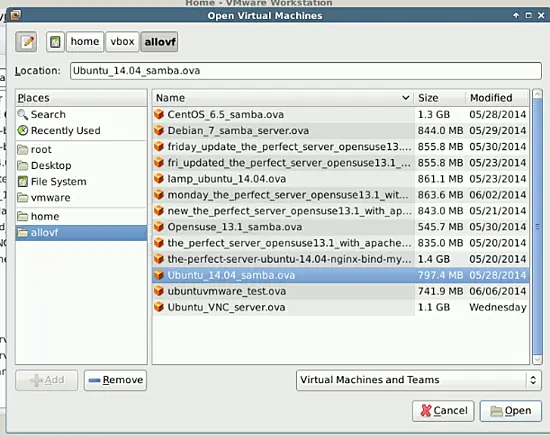Viewport: 550px width, 438px height.
Task: Select the root folder in Places
Action: (81, 149)
